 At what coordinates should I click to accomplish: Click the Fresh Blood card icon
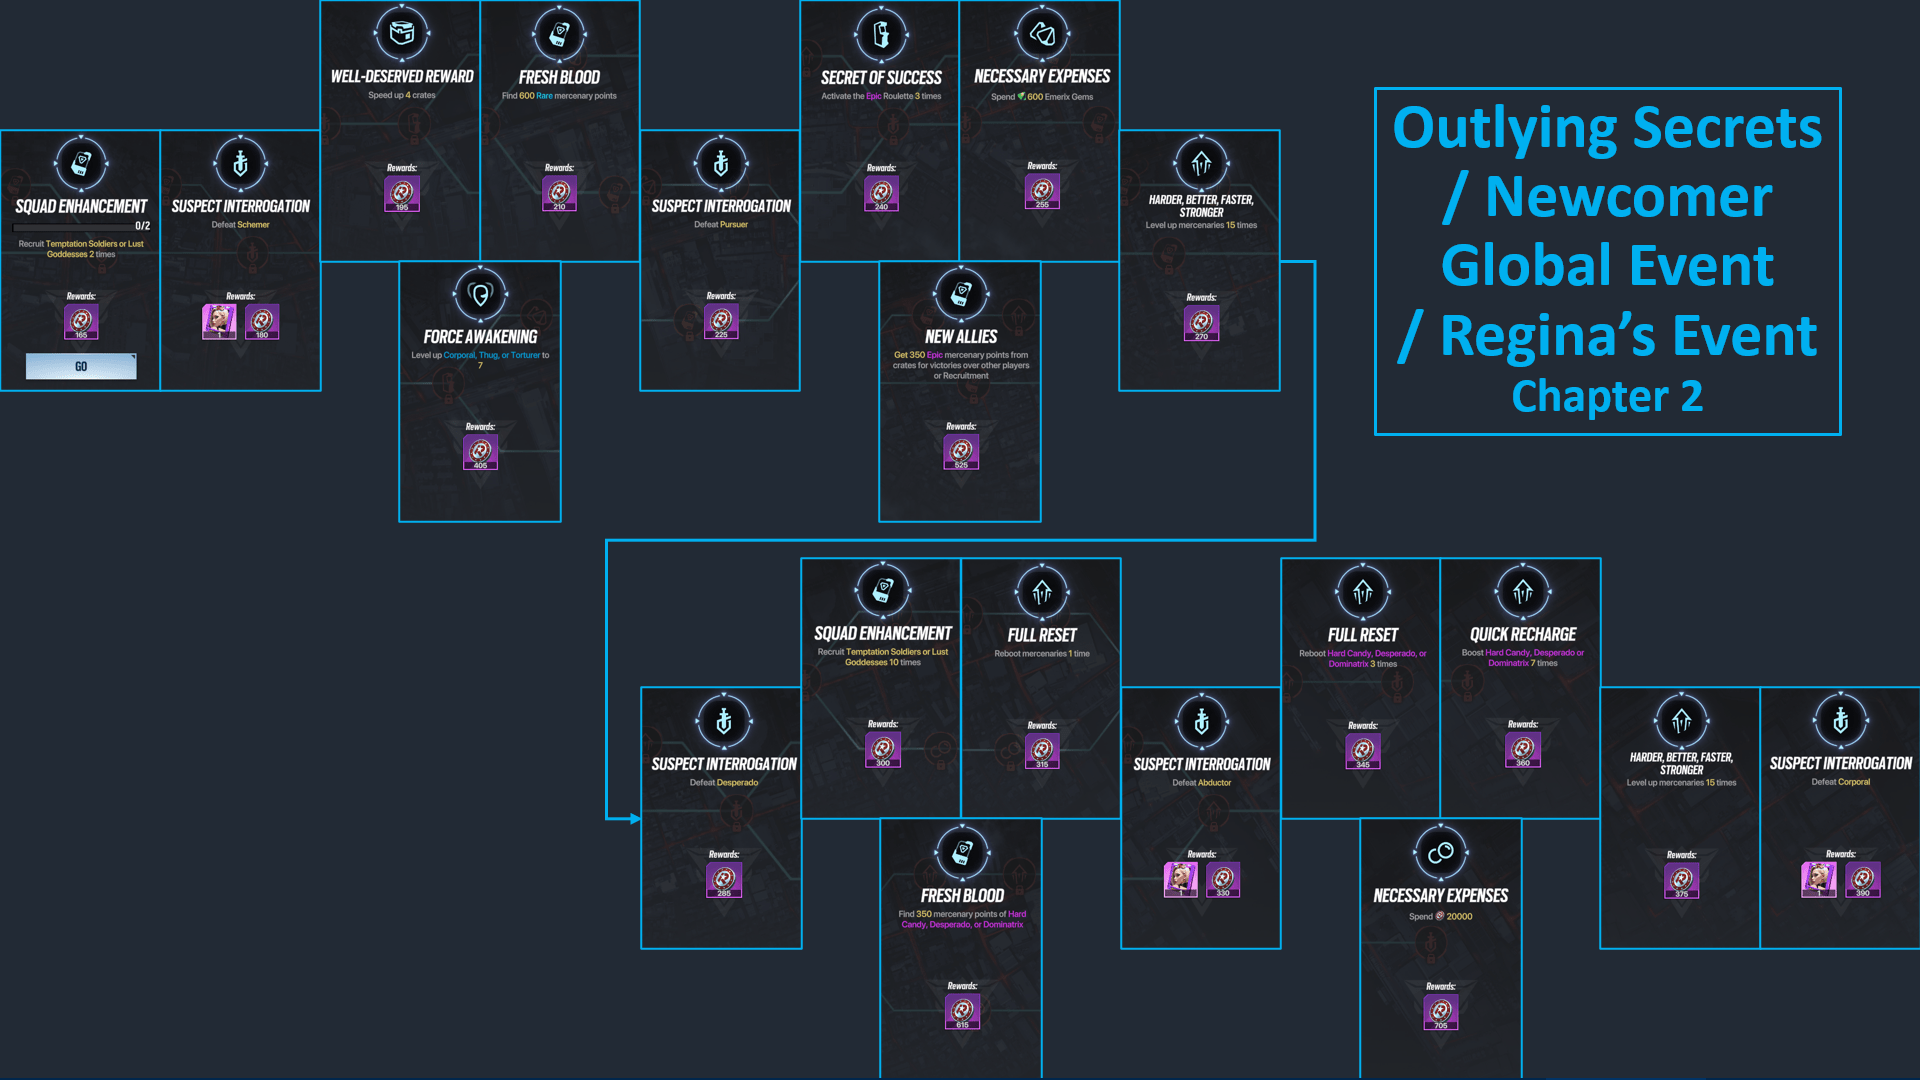(x=559, y=33)
